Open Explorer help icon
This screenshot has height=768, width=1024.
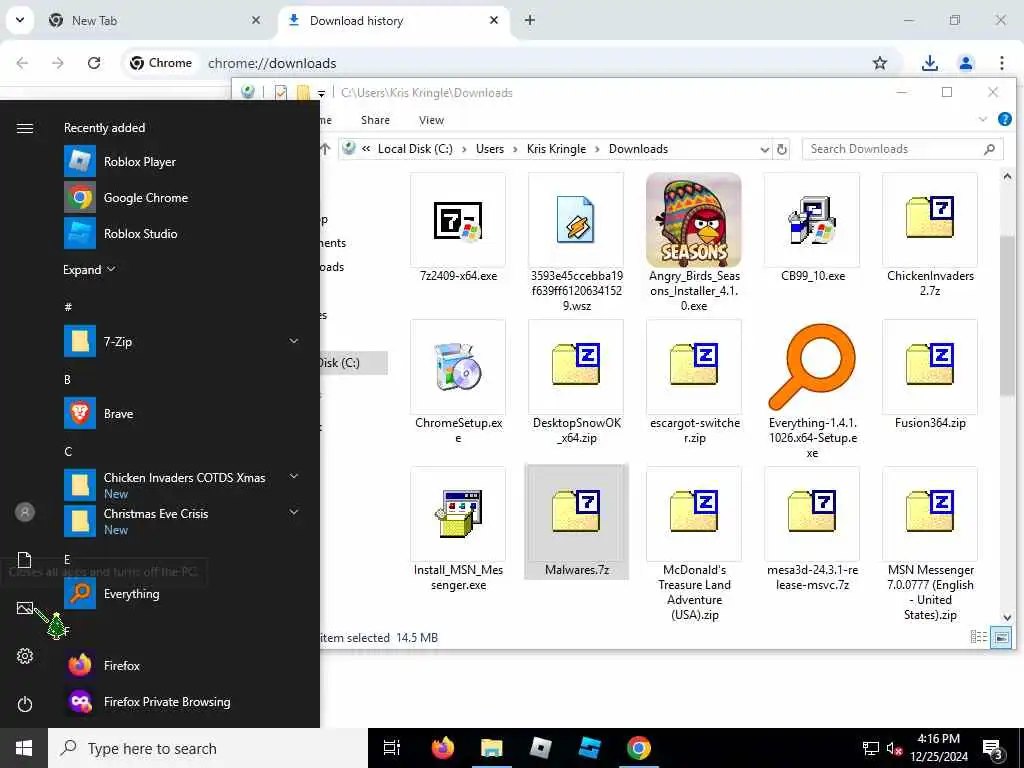(1004, 119)
